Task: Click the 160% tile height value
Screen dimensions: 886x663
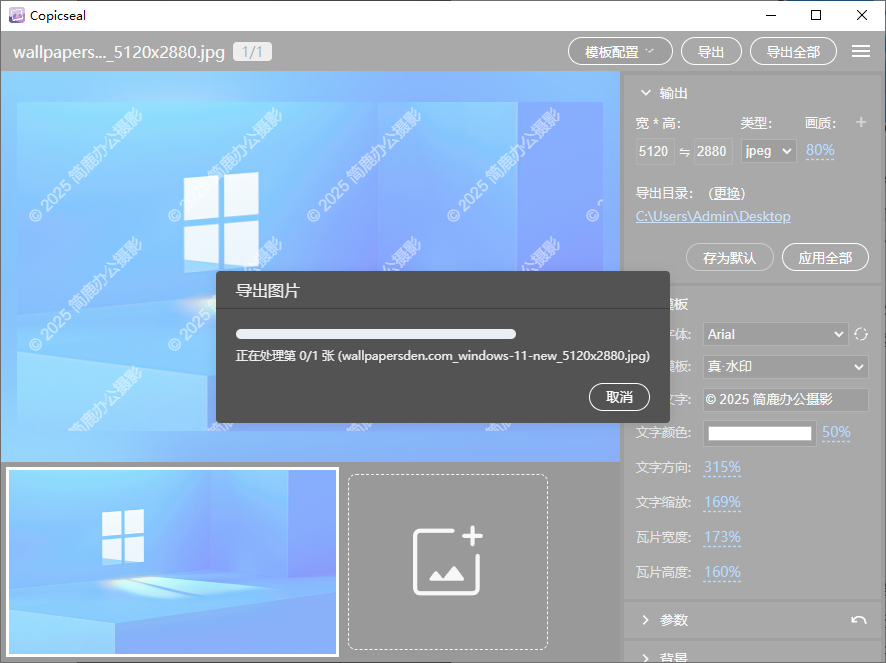Action: pos(722,572)
